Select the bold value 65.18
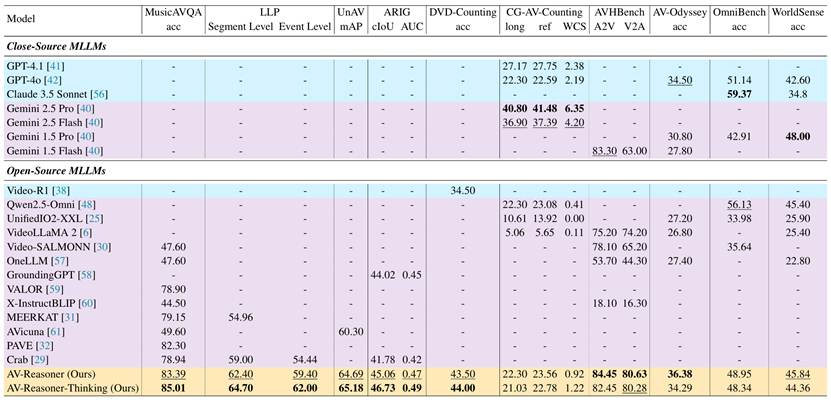831x402 pixels. [350, 389]
